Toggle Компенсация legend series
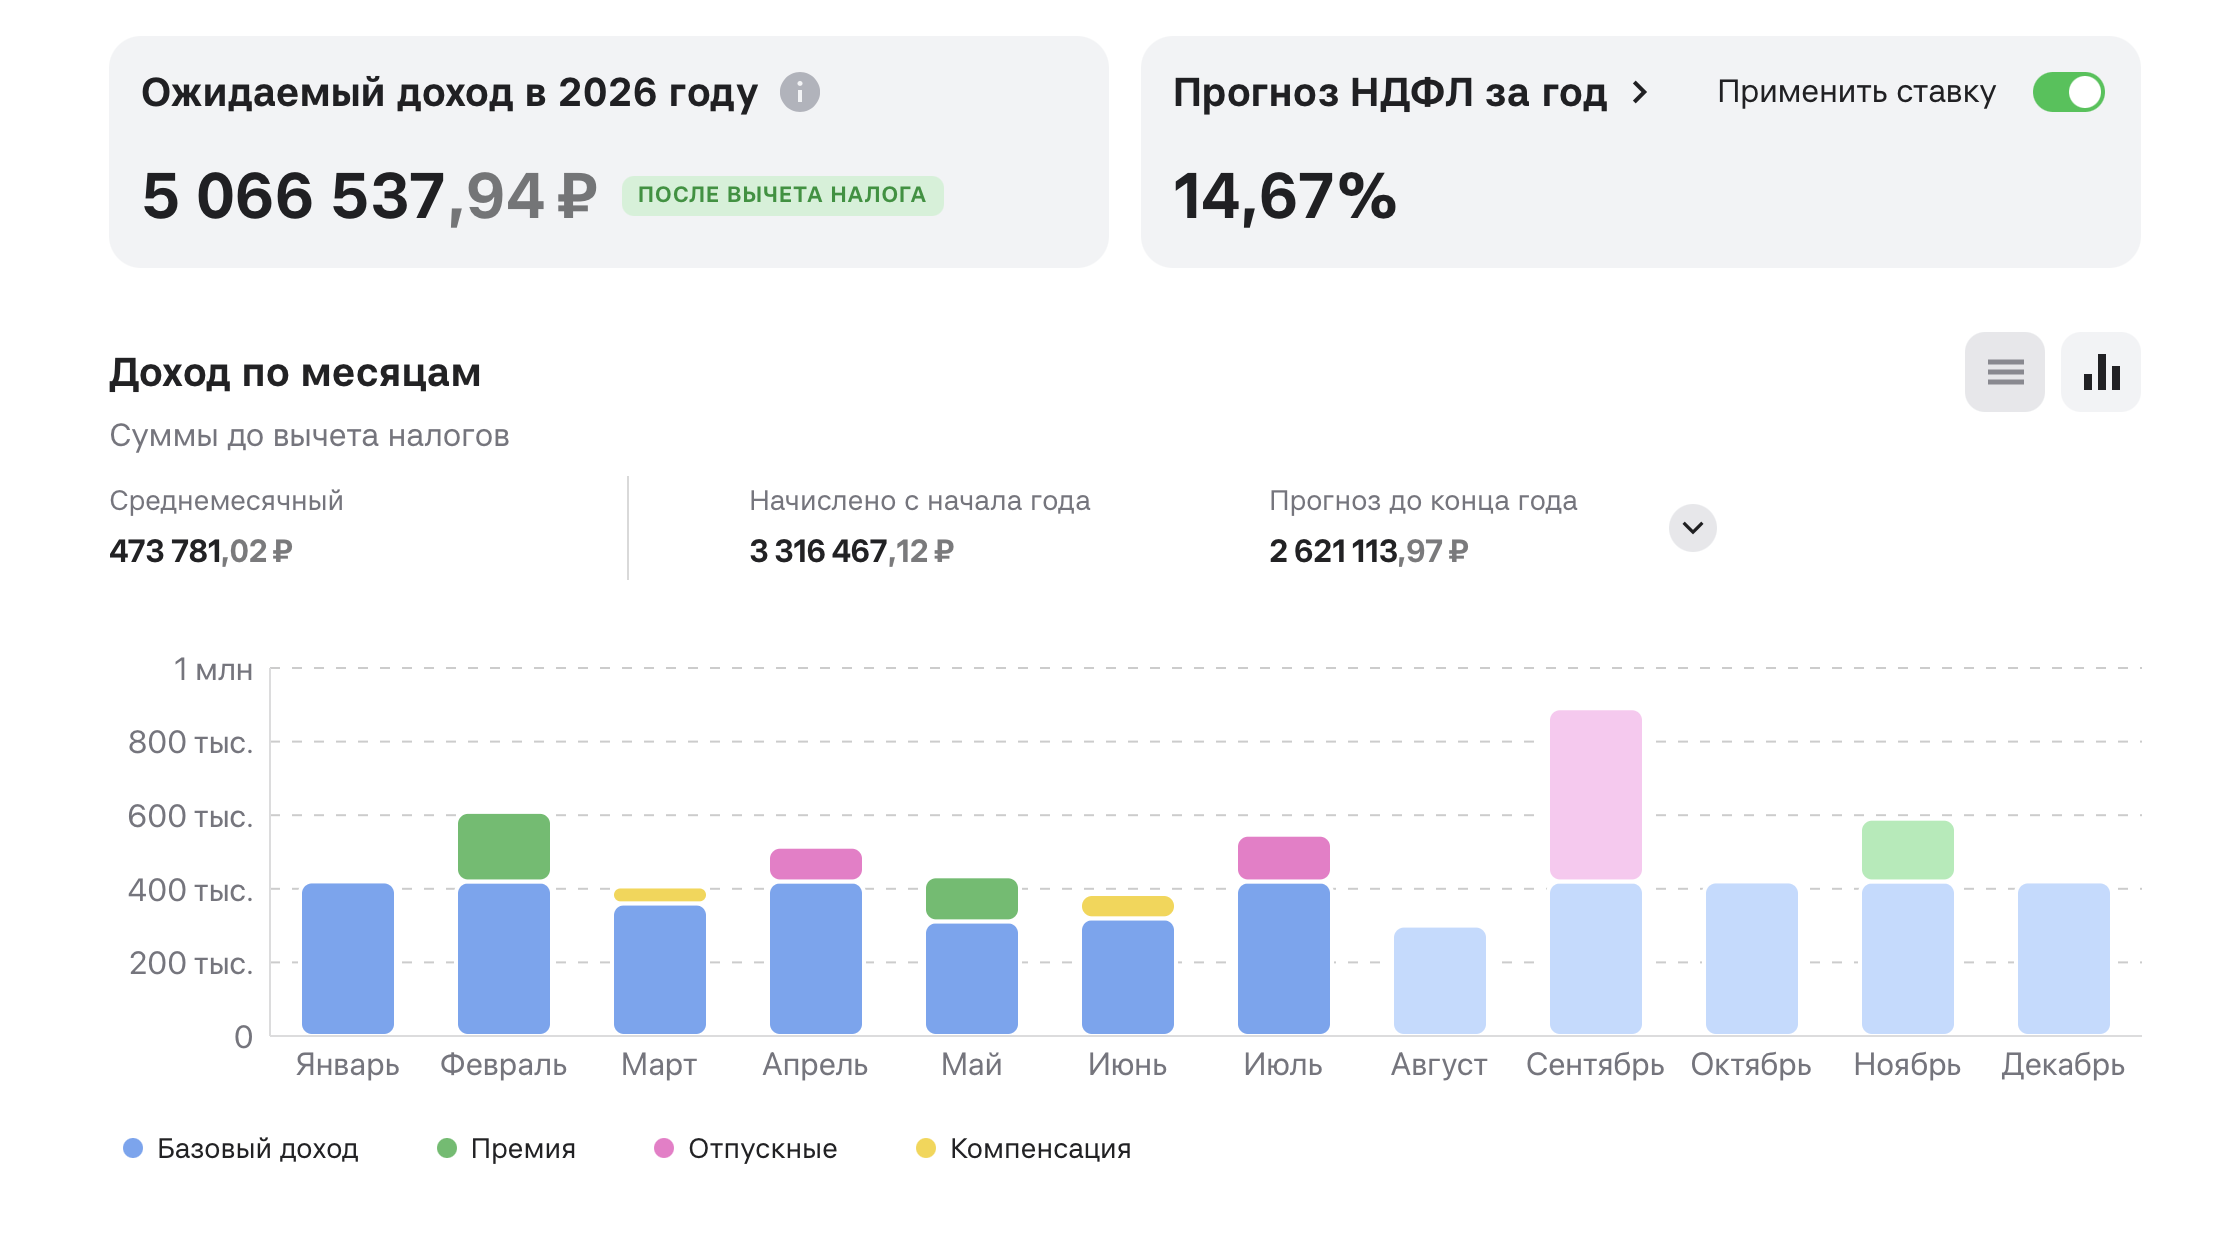This screenshot has width=2236, height=1244. point(1024,1148)
